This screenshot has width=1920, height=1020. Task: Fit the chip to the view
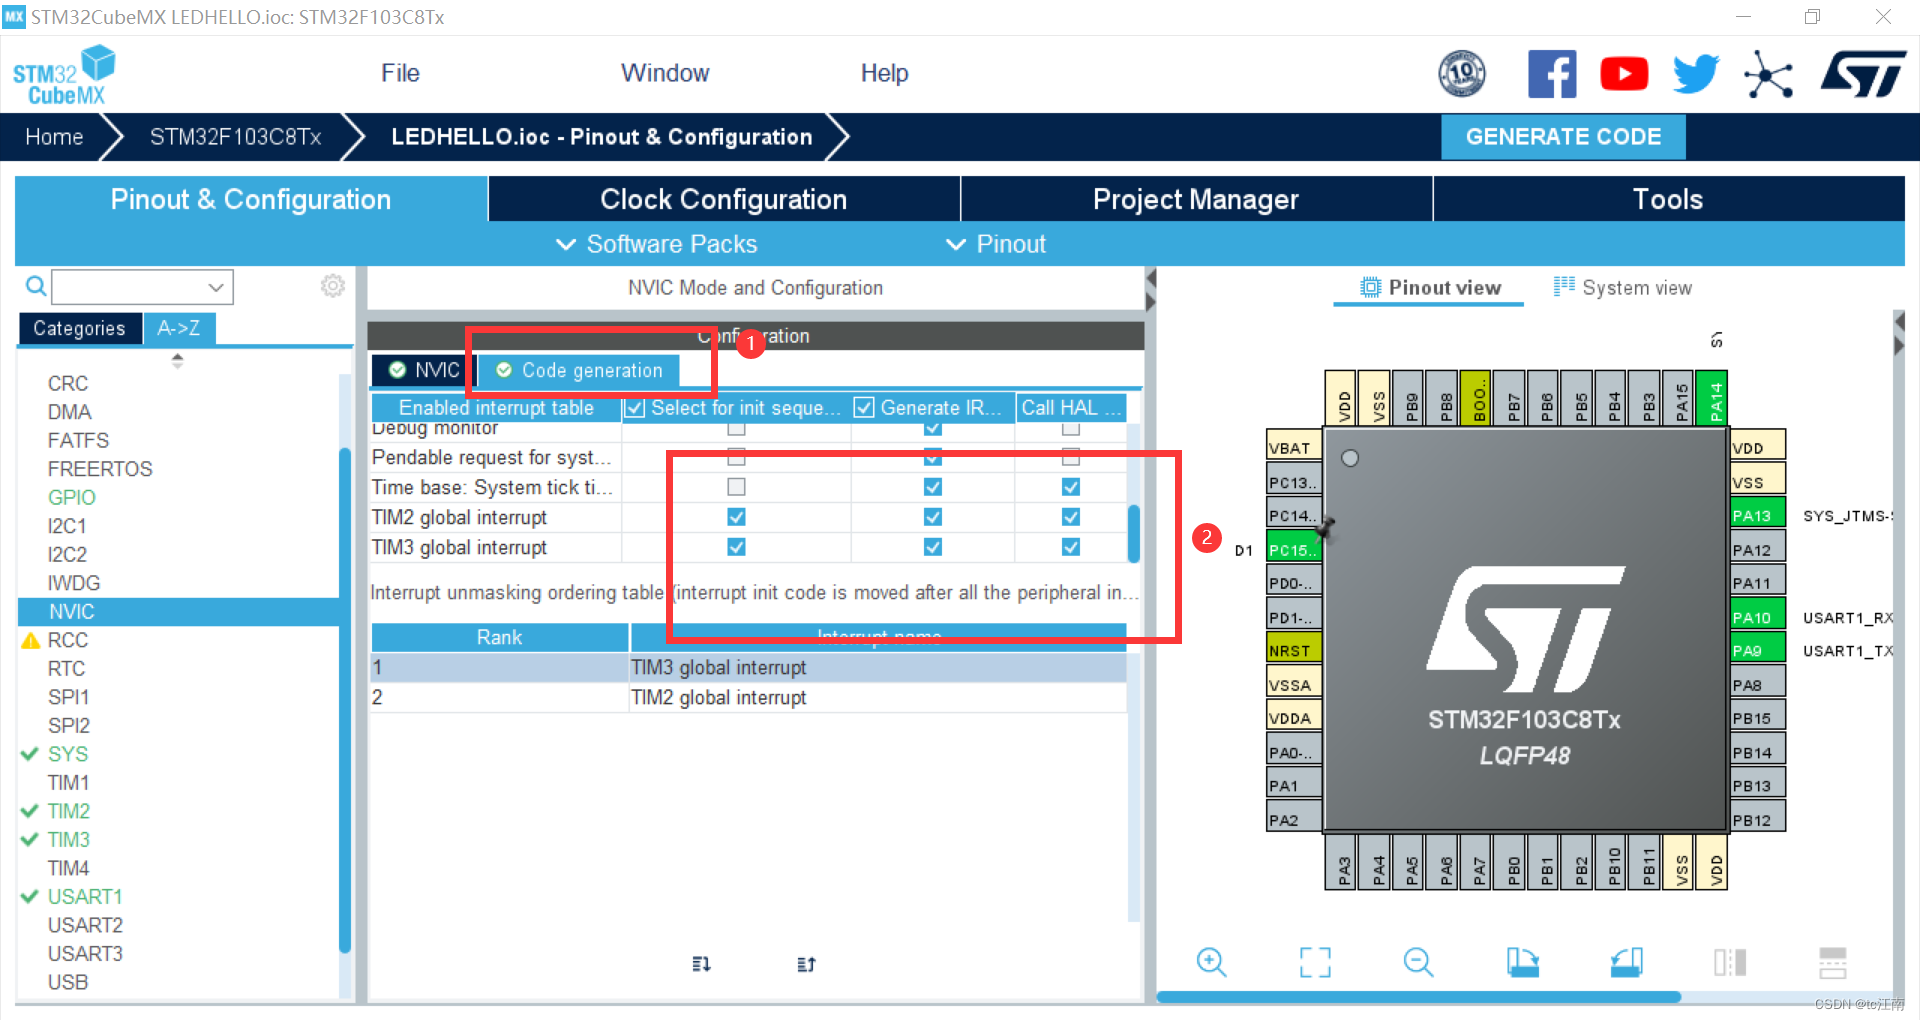tap(1315, 962)
